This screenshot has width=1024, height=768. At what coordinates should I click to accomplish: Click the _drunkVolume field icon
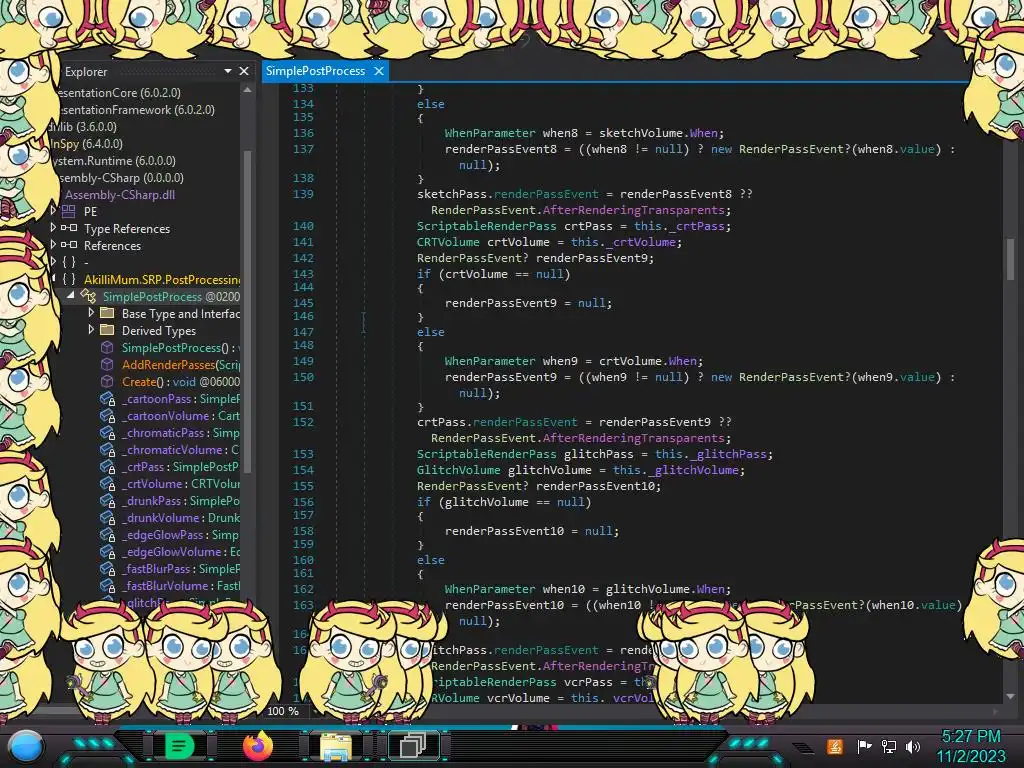pyautogui.click(x=107, y=517)
